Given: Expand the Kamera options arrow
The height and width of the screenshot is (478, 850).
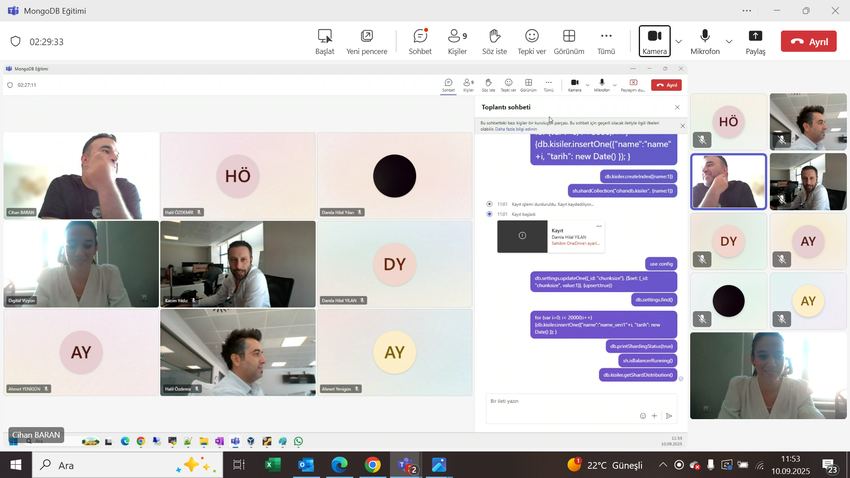Looking at the screenshot, I should [678, 42].
